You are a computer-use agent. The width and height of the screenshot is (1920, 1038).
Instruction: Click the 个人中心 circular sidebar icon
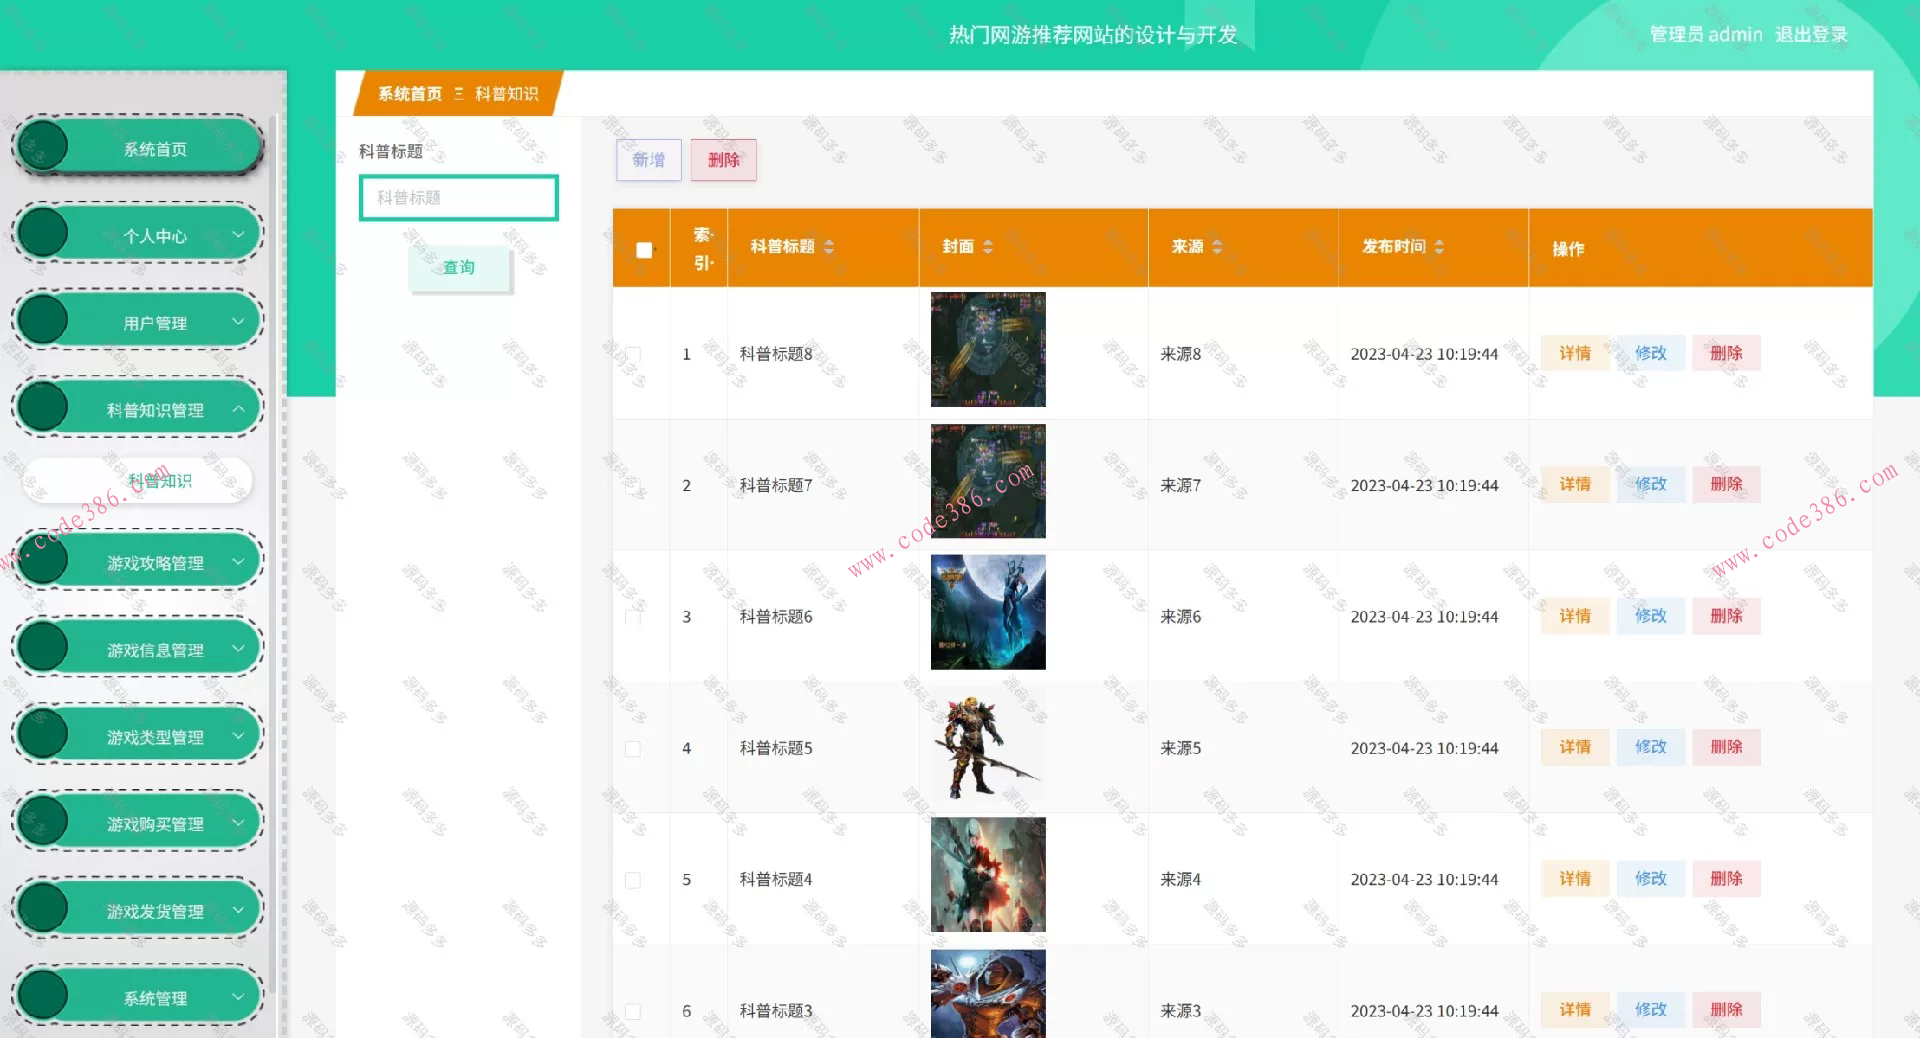pyautogui.click(x=42, y=232)
